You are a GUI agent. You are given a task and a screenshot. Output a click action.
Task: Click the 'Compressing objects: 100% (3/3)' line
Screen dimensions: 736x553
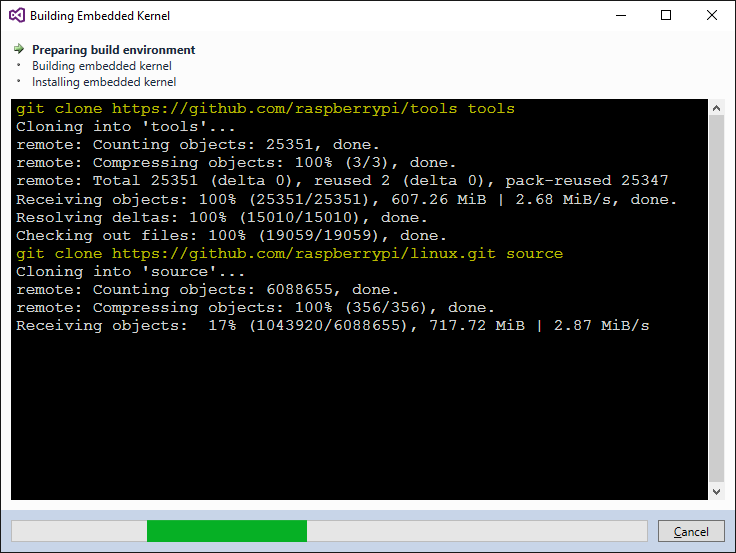pos(236,163)
